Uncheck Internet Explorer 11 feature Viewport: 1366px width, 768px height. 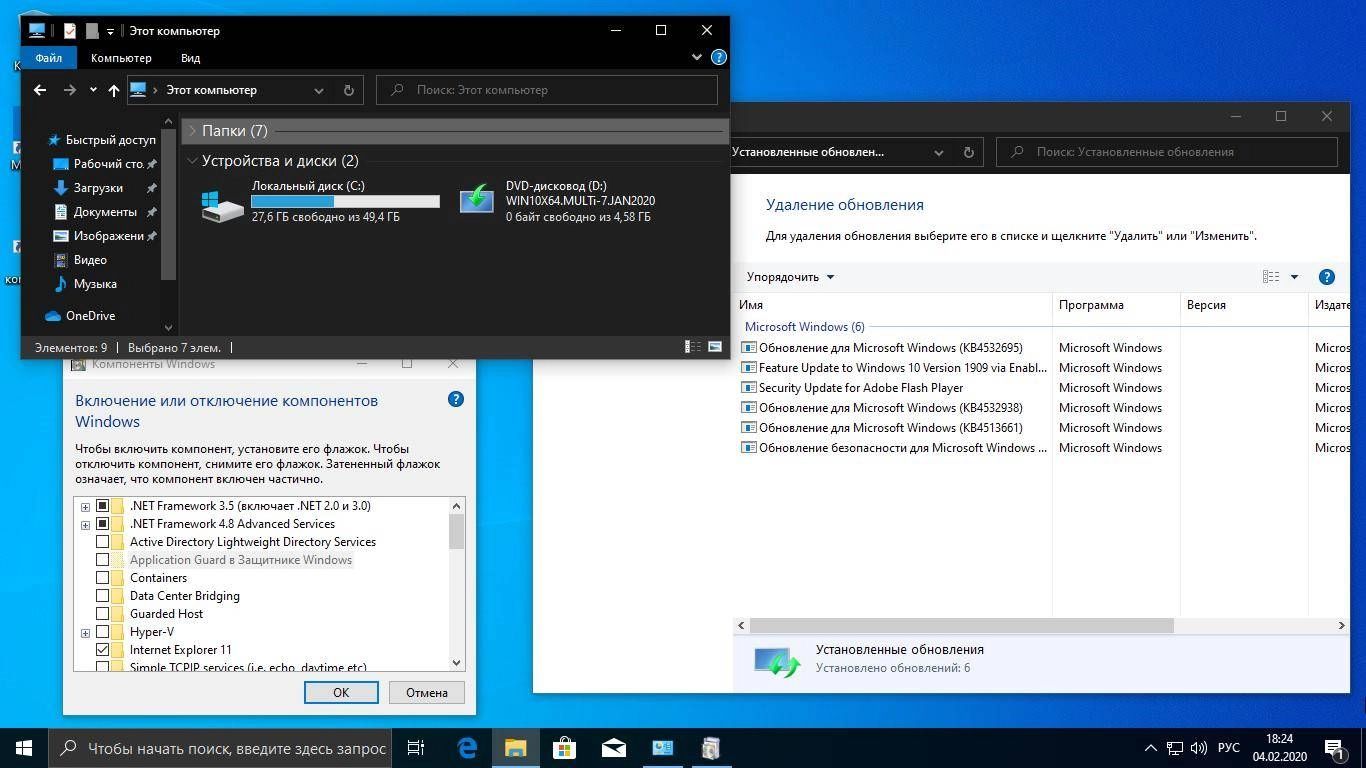pos(102,650)
